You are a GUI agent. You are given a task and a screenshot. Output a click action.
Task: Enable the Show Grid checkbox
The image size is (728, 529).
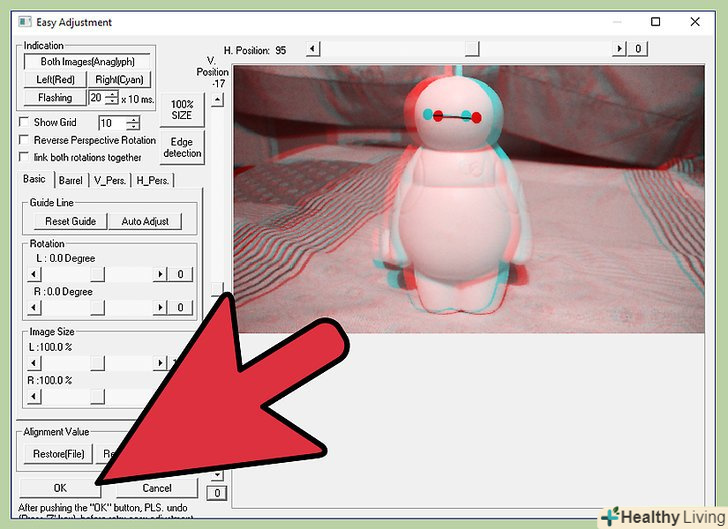24,122
